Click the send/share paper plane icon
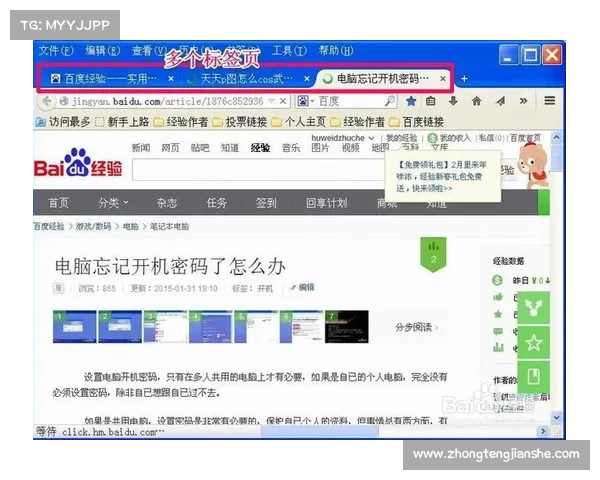This screenshot has width=600, height=480. point(501,101)
